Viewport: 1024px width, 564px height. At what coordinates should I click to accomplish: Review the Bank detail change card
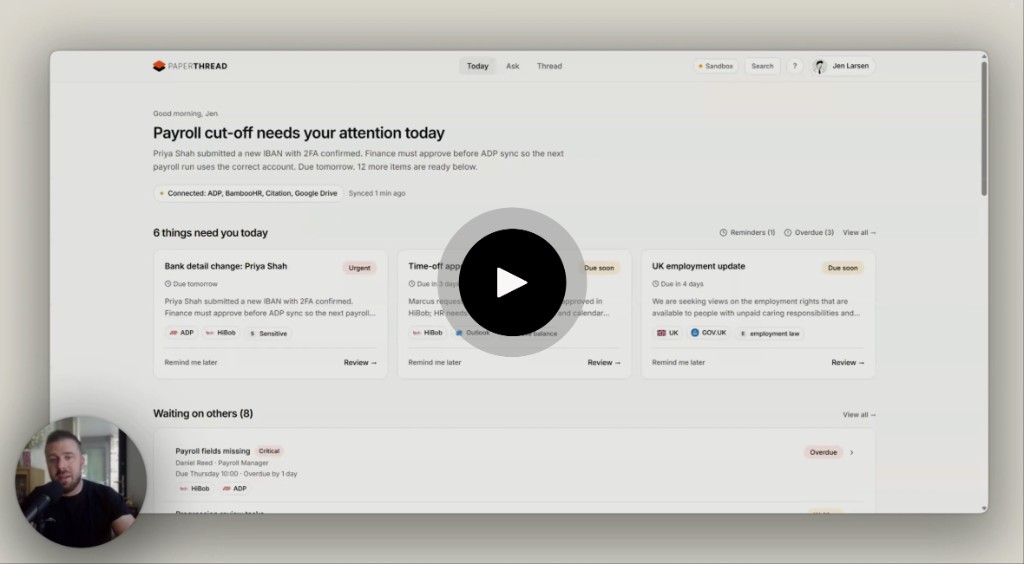pos(360,362)
